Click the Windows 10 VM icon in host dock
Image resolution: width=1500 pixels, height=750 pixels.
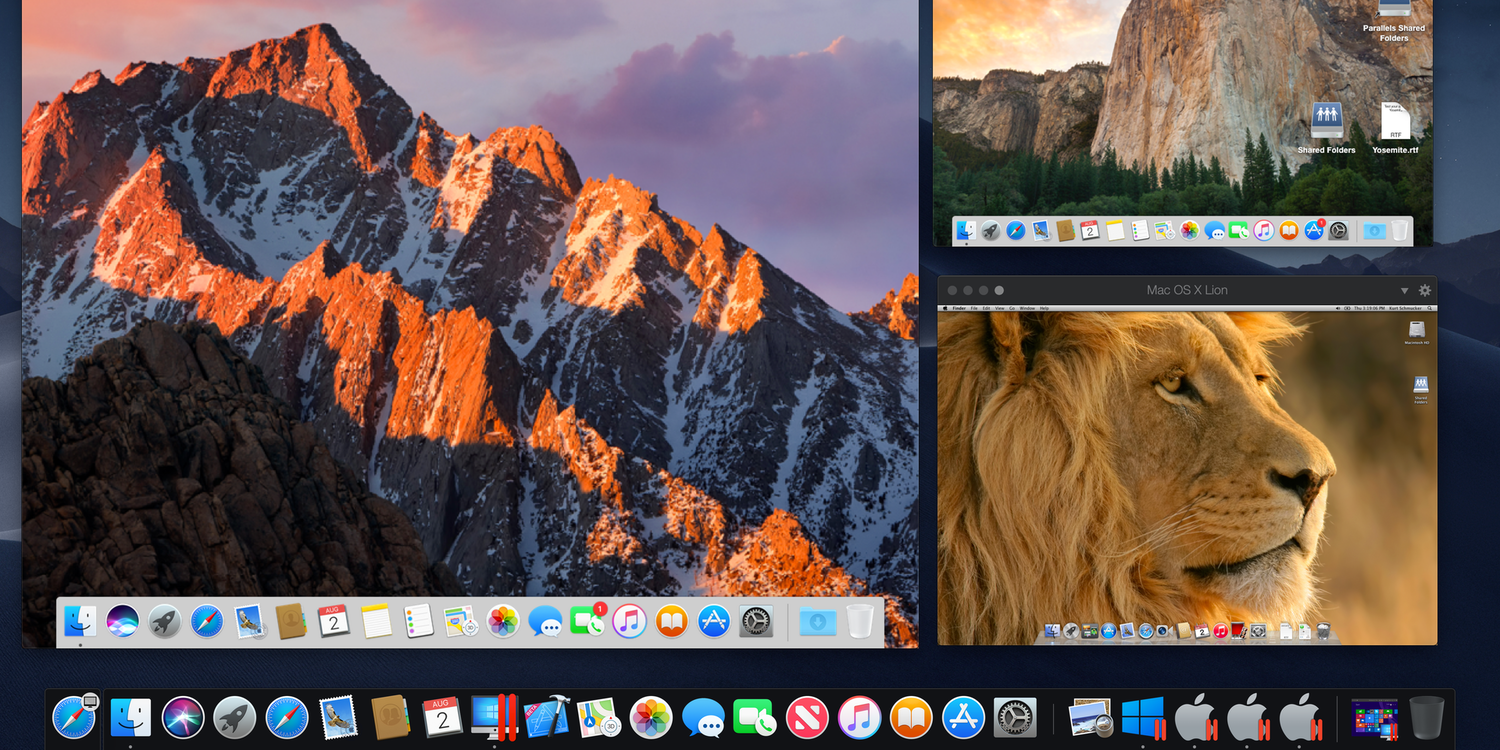pos(1143,717)
